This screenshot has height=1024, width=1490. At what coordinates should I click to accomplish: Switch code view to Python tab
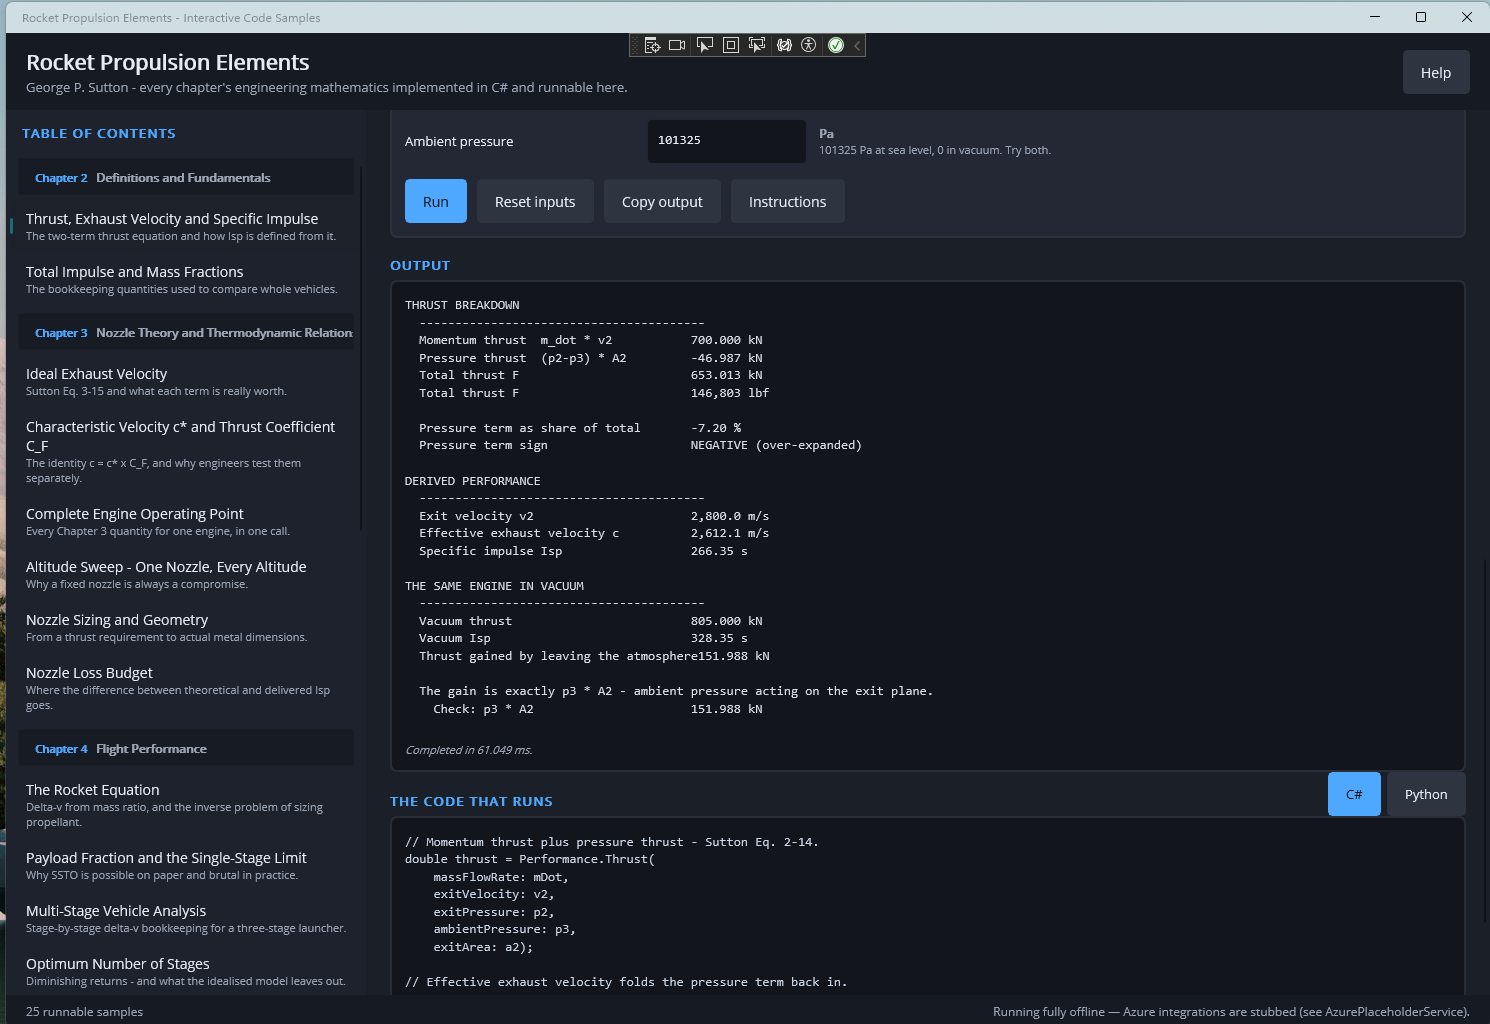click(x=1426, y=794)
